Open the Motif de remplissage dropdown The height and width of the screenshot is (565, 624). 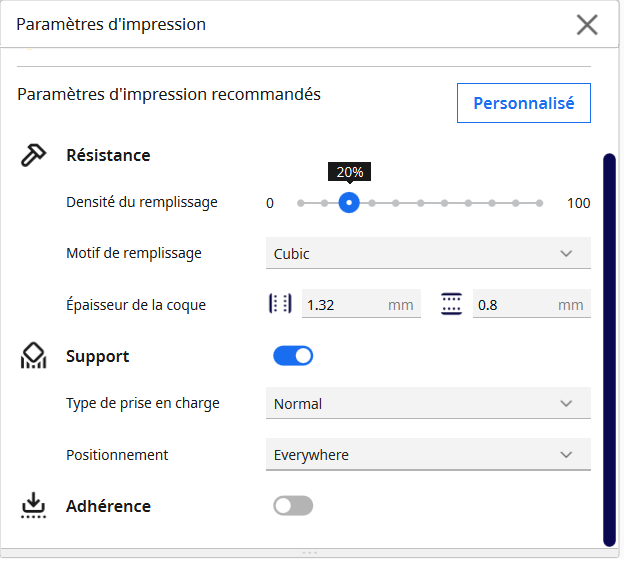click(x=428, y=254)
